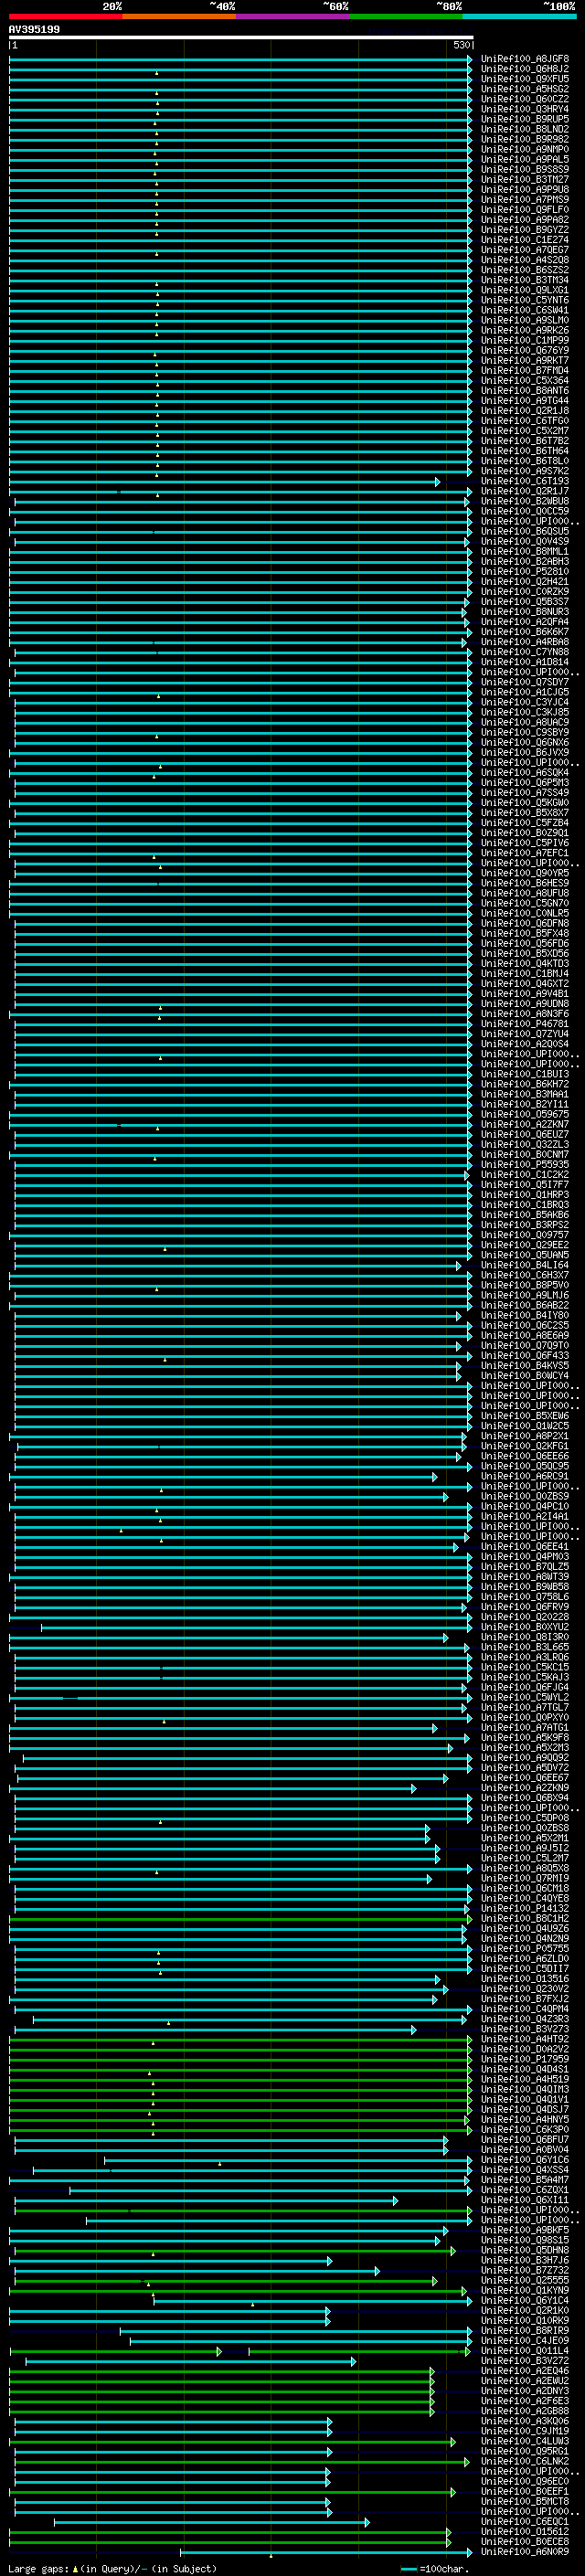Select the UniRef100_C6TFG0 label

point(525,421)
